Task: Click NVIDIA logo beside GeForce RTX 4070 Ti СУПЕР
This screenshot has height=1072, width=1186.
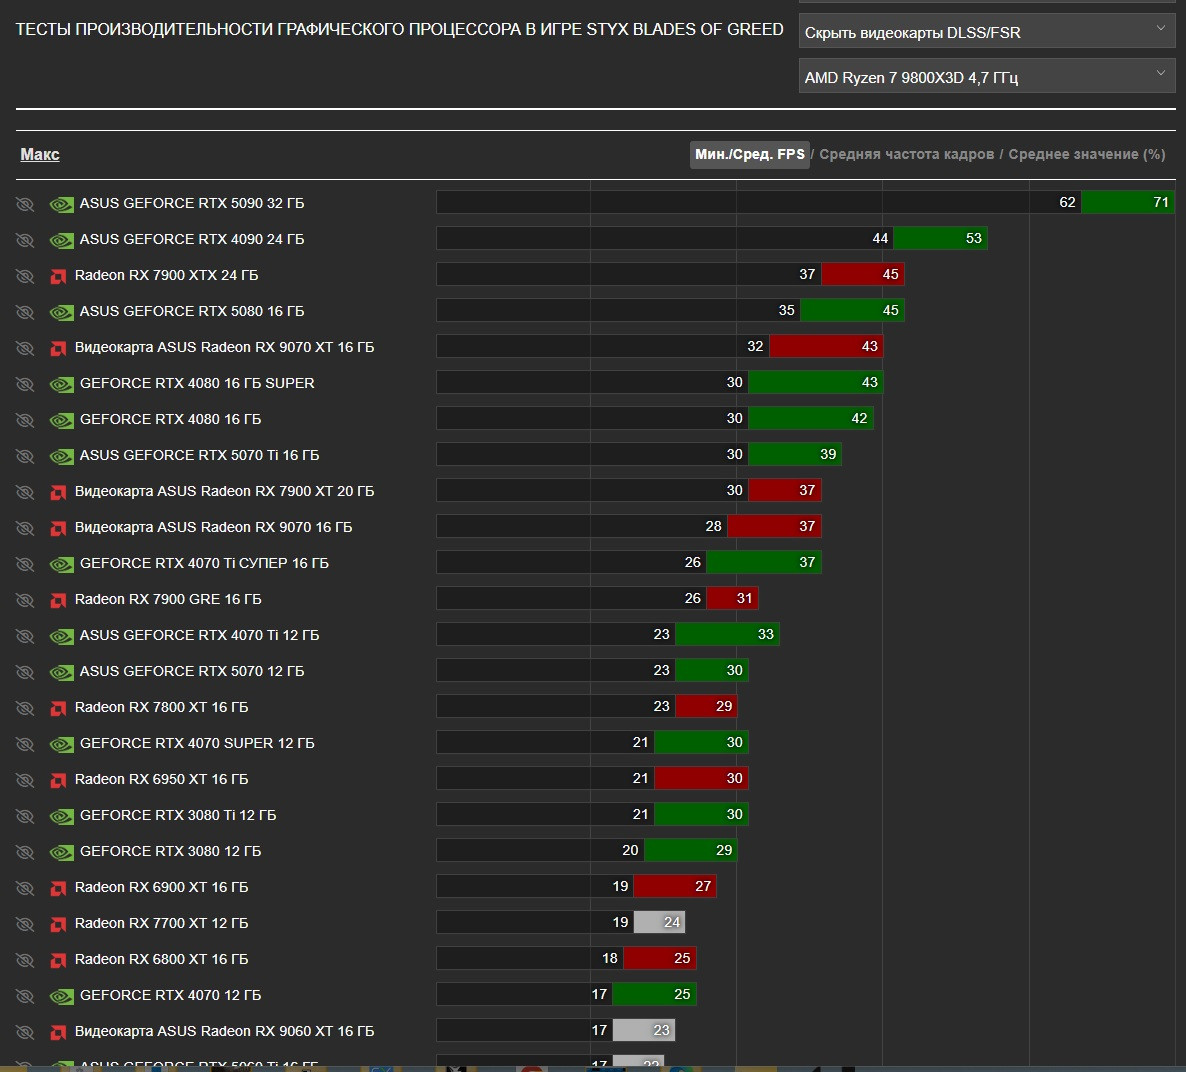Action: point(61,564)
